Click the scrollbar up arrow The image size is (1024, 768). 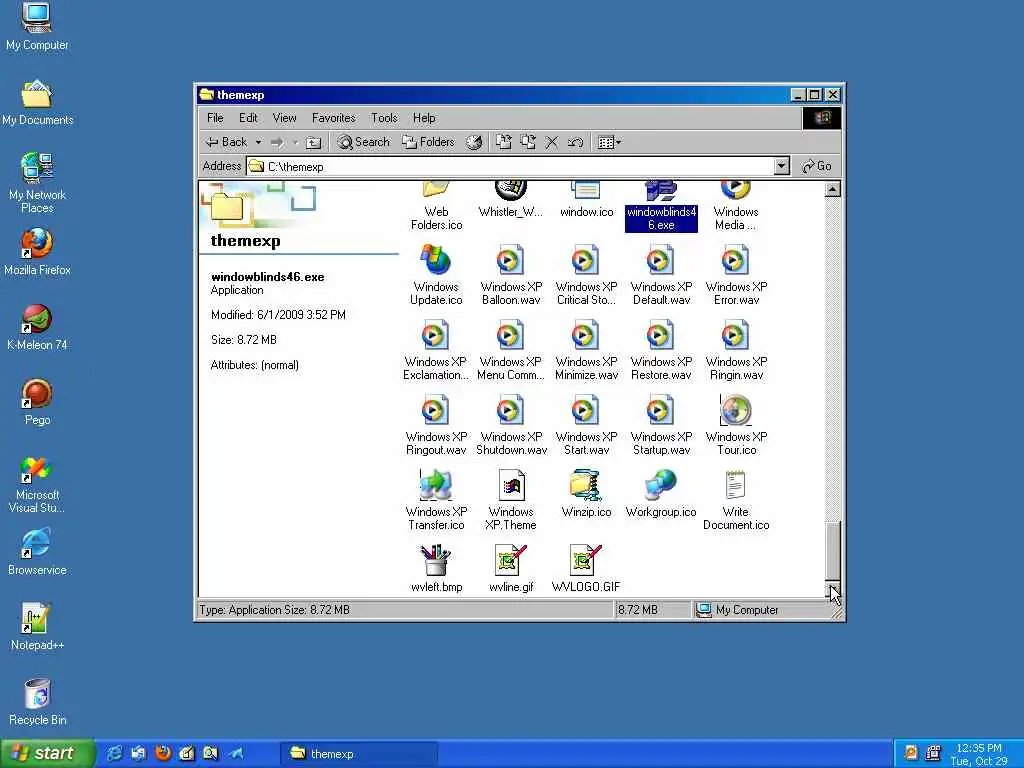pos(833,189)
